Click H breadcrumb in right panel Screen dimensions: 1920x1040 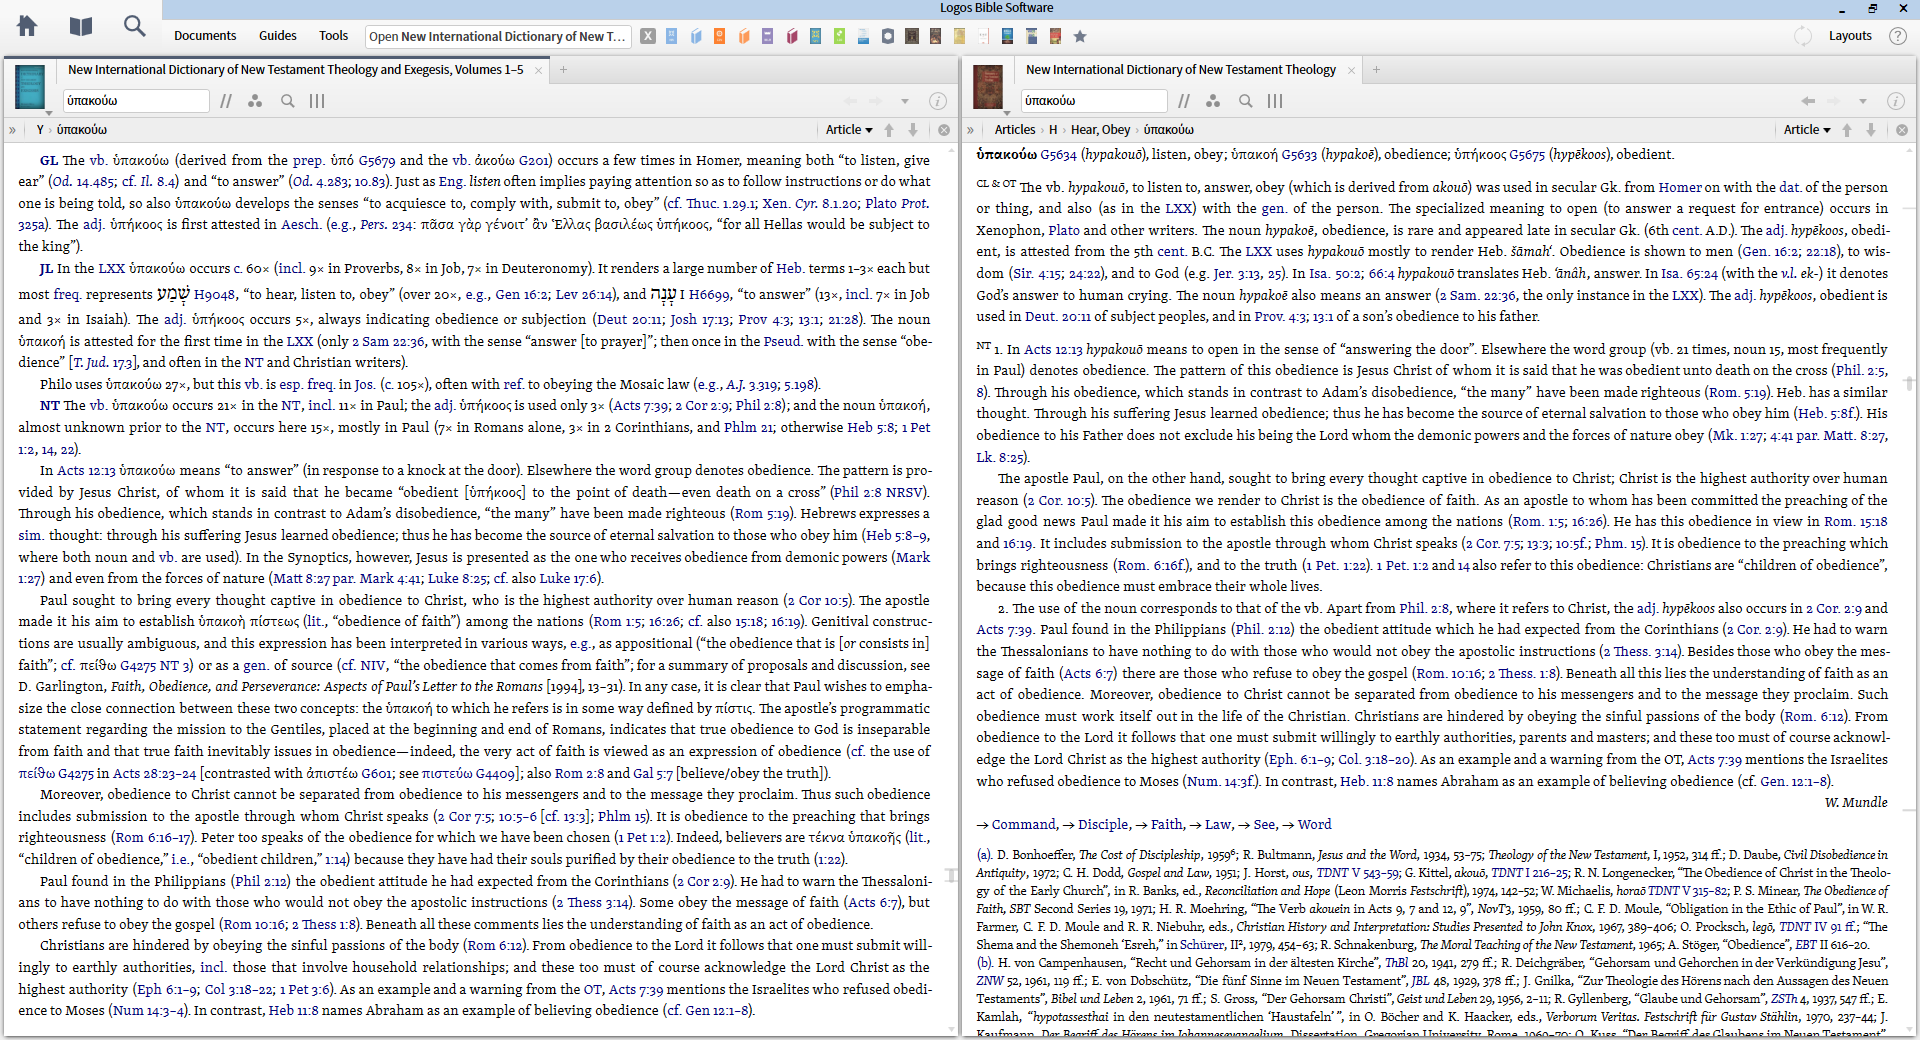(x=1053, y=130)
